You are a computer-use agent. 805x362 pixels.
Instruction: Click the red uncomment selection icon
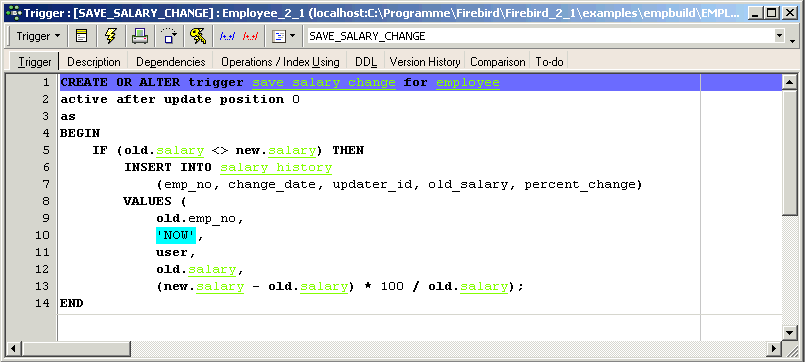(250, 36)
